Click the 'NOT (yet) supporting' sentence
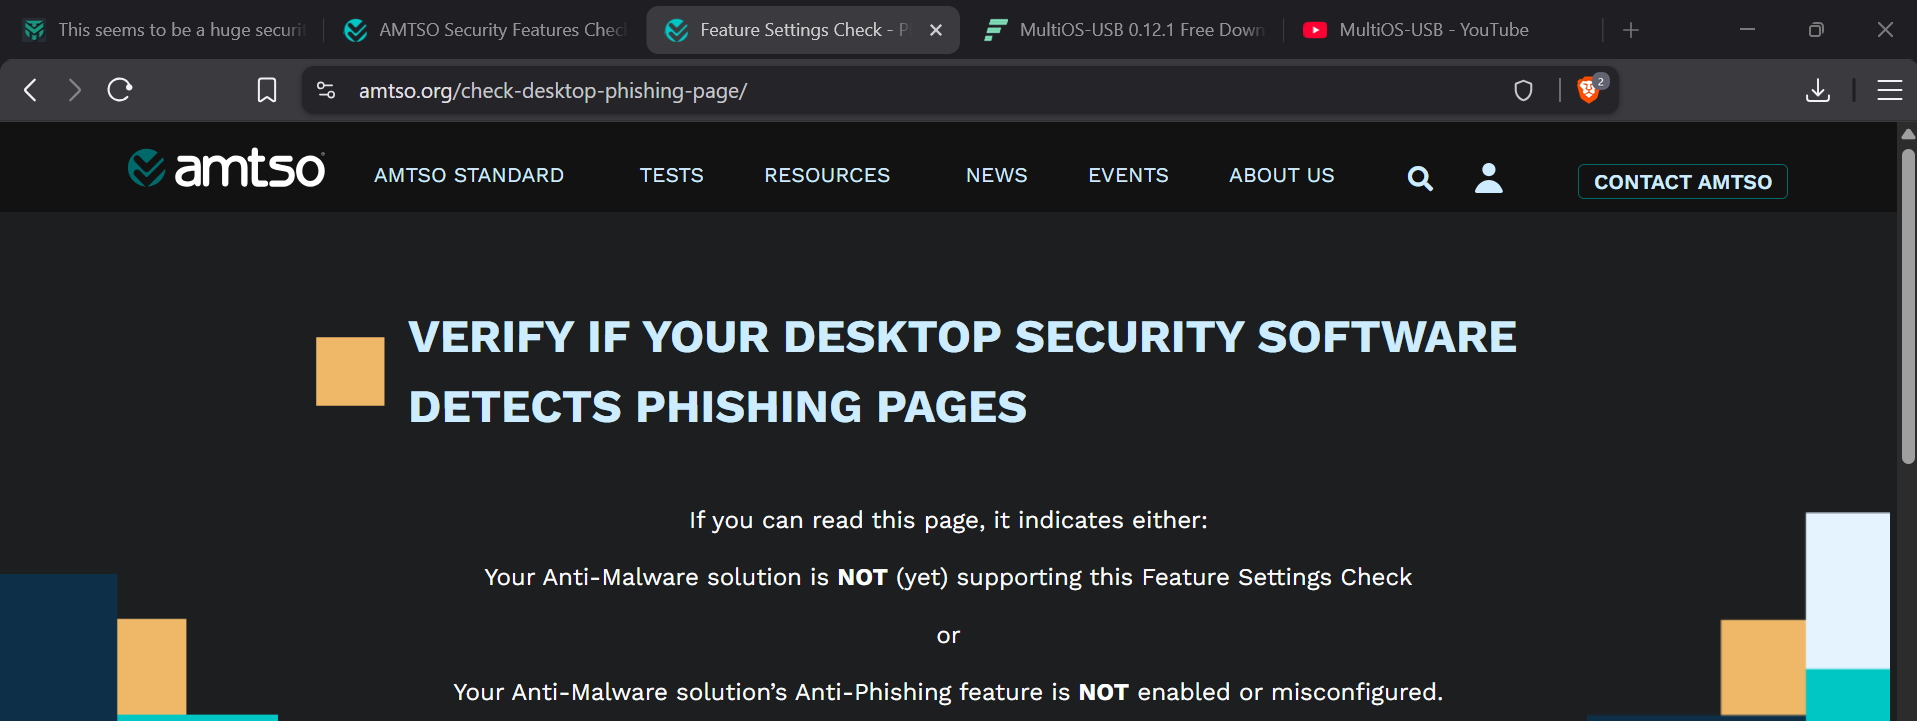1917x721 pixels. click(948, 577)
